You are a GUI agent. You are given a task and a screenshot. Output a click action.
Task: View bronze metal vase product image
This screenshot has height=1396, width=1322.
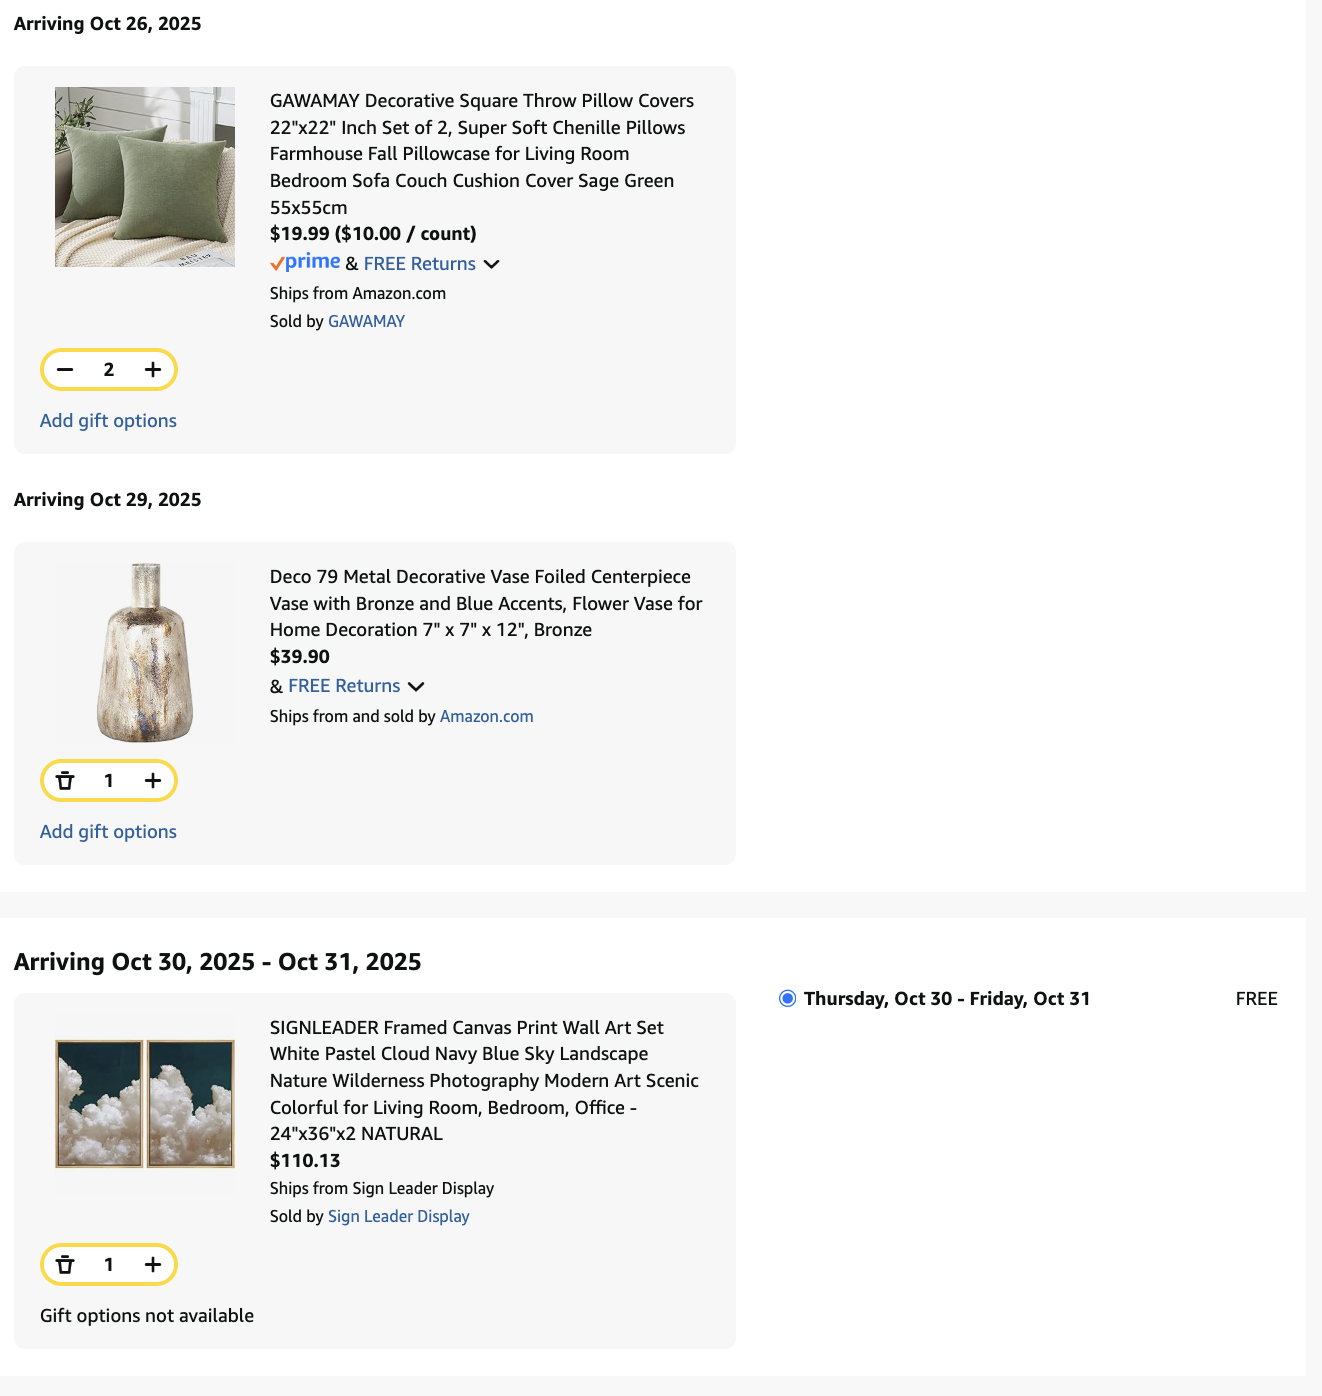(x=145, y=652)
